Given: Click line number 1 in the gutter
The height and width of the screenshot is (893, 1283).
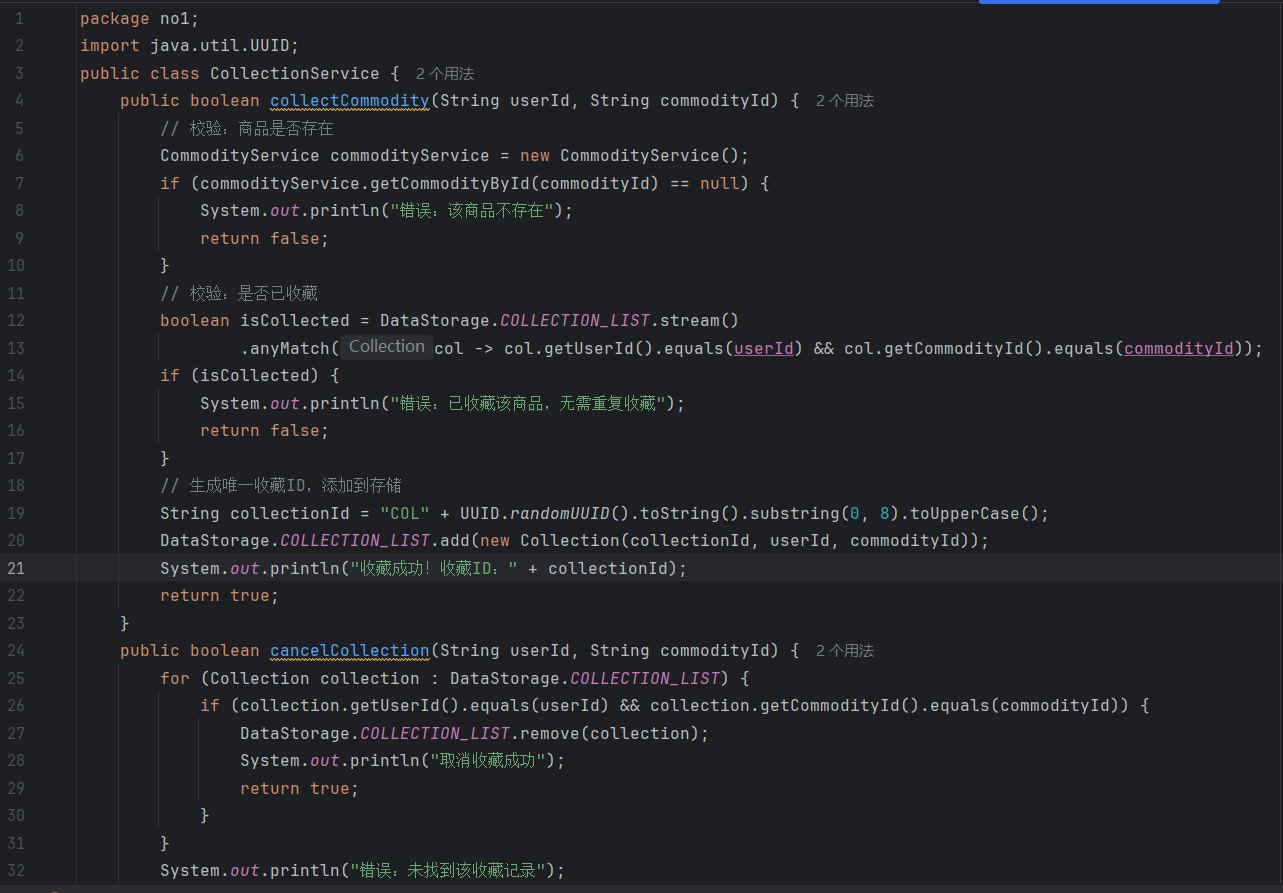Looking at the screenshot, I should [19, 19].
